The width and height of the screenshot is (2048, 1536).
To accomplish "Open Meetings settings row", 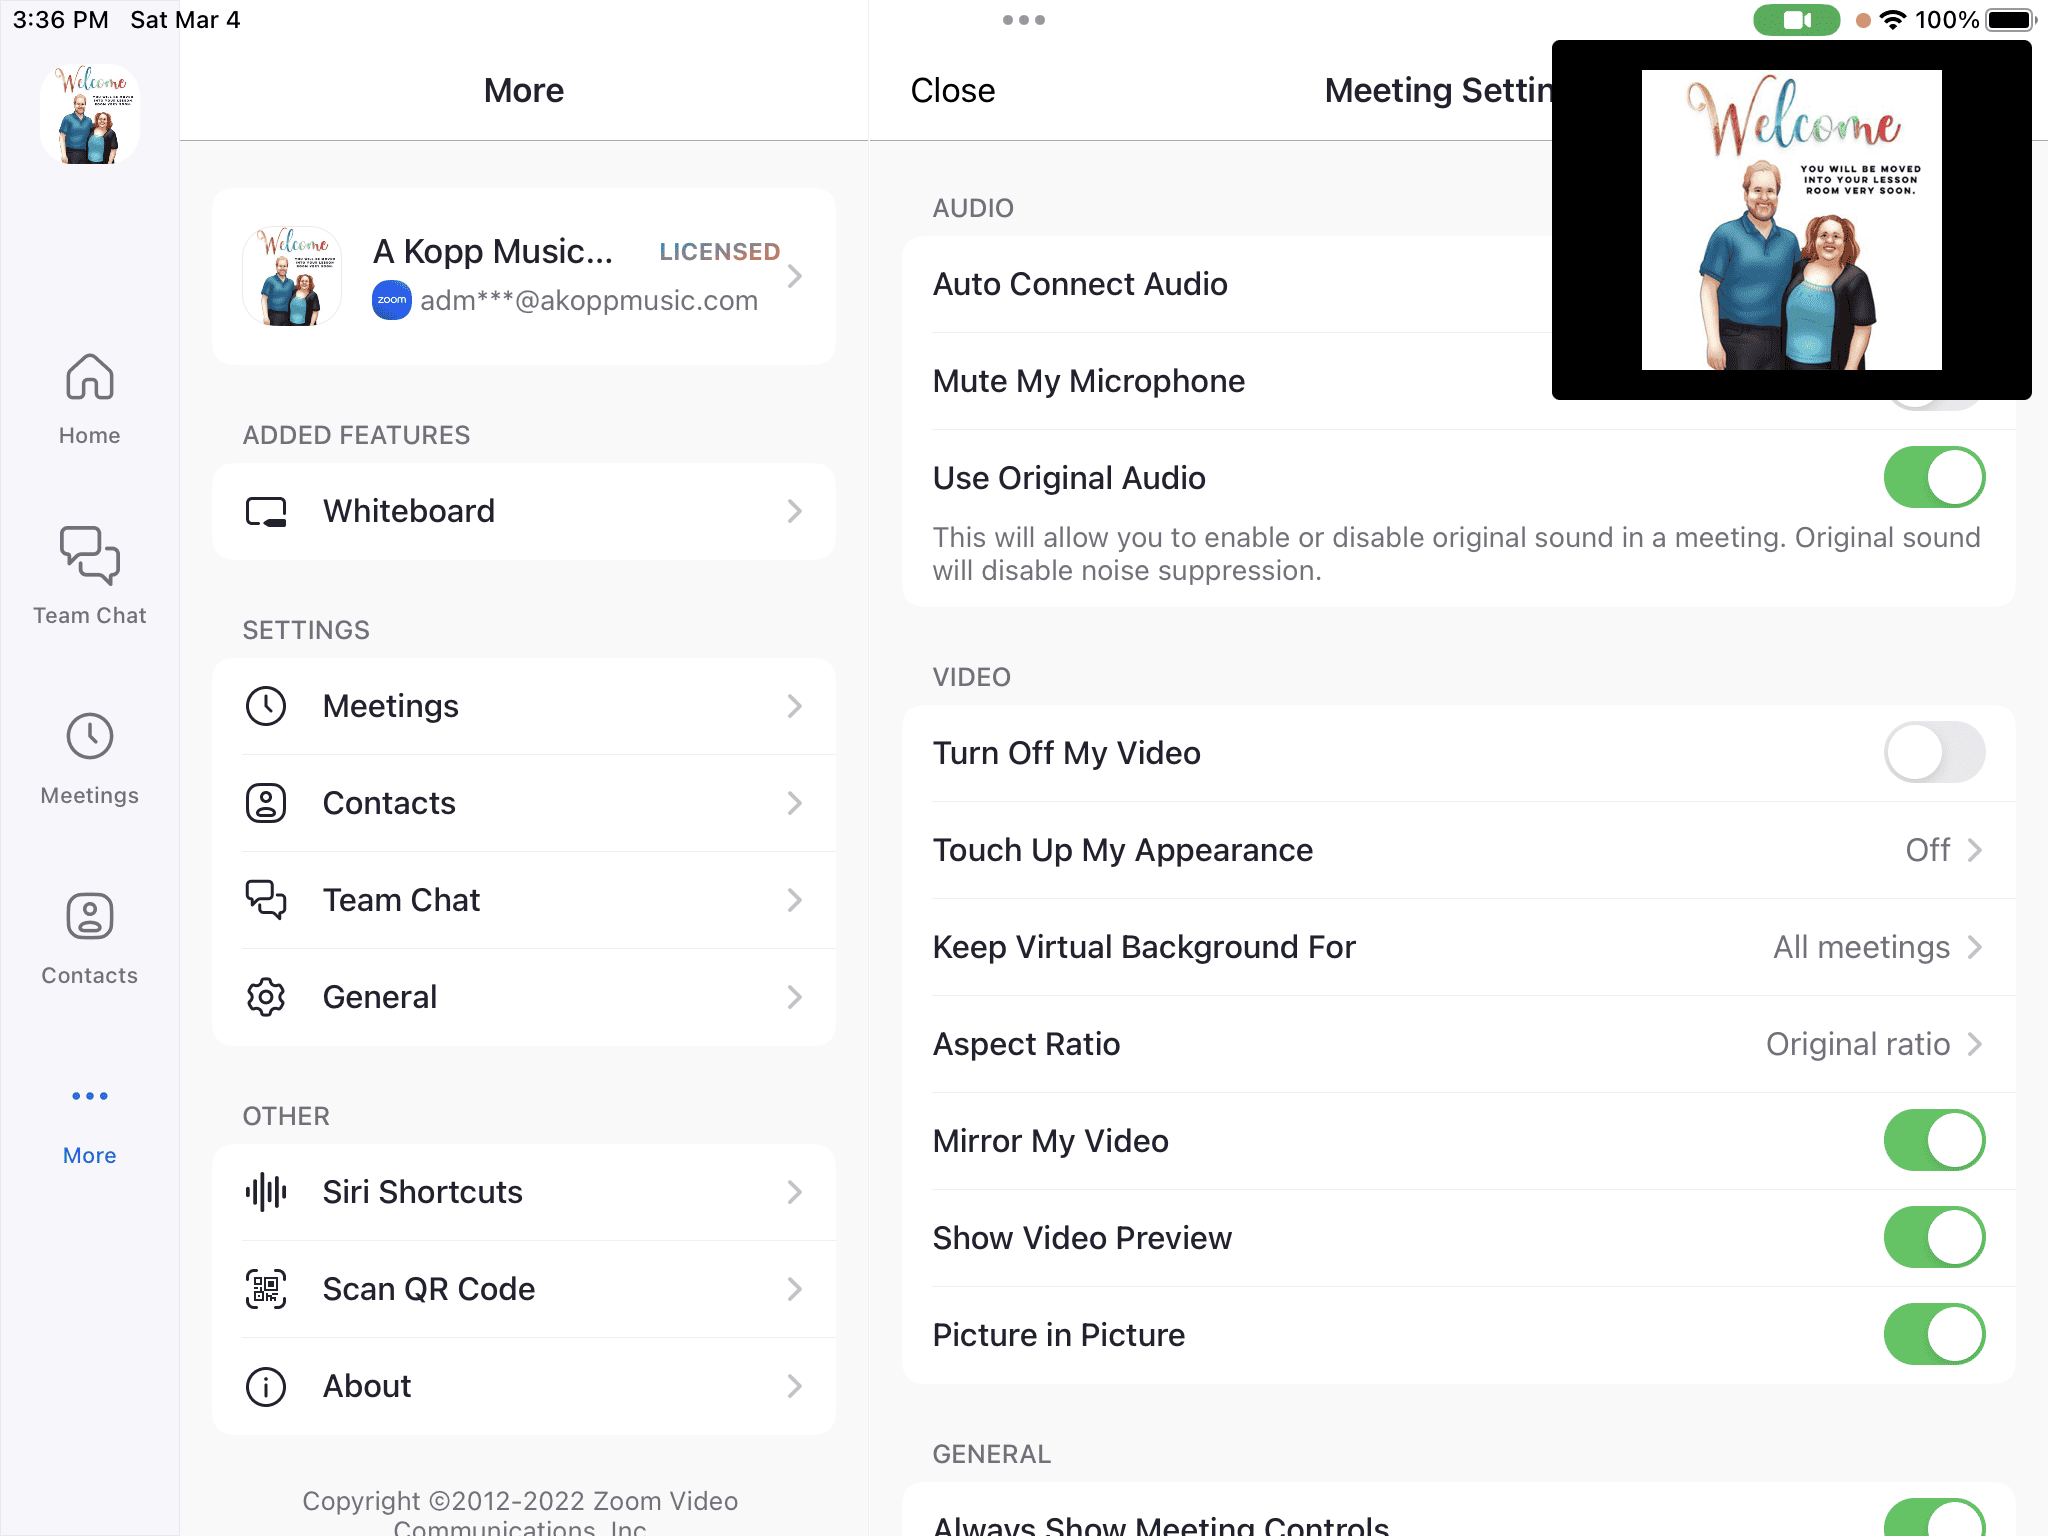I will tap(524, 706).
